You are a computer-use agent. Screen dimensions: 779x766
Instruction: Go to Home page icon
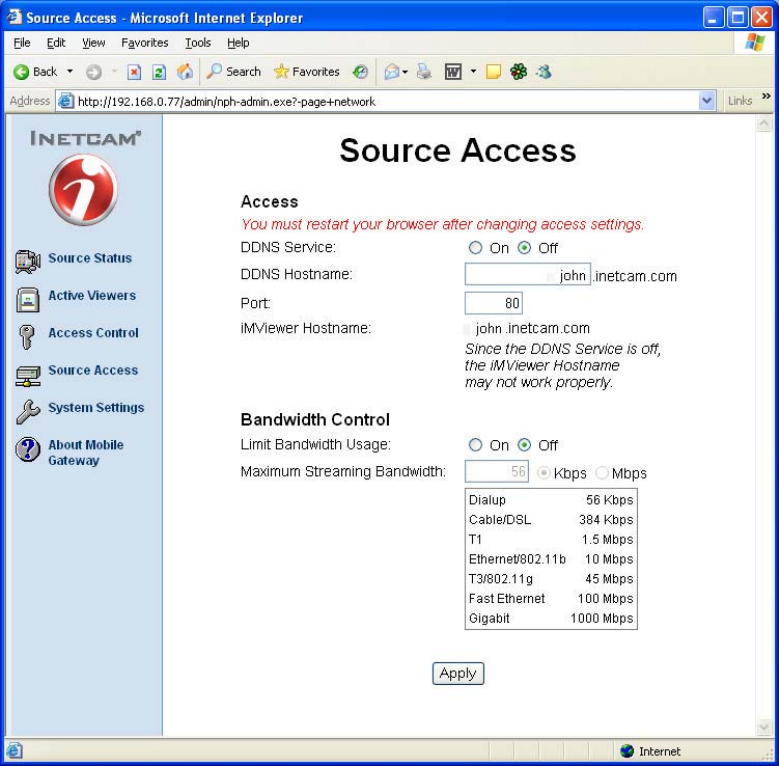tap(185, 72)
